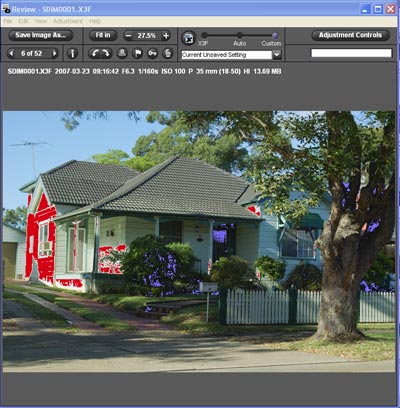Delete image with the trash icon
The width and height of the screenshot is (400, 408).
pos(168,53)
